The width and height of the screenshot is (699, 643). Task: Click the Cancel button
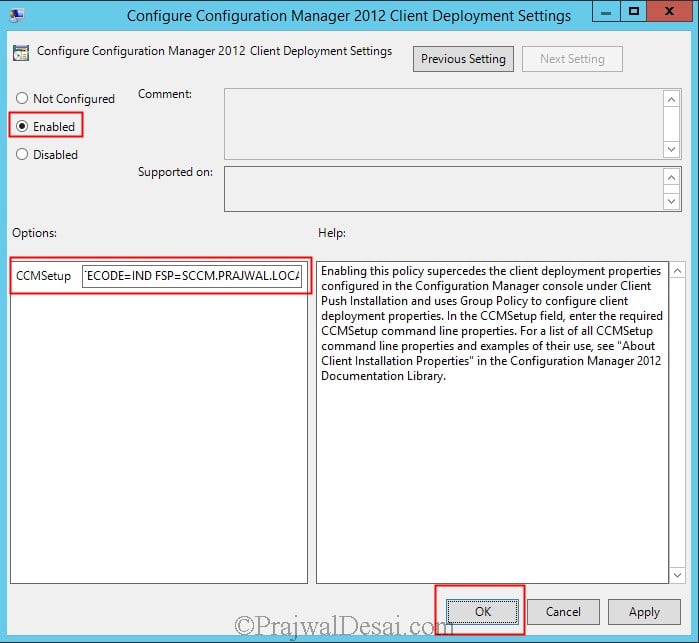[x=563, y=611]
